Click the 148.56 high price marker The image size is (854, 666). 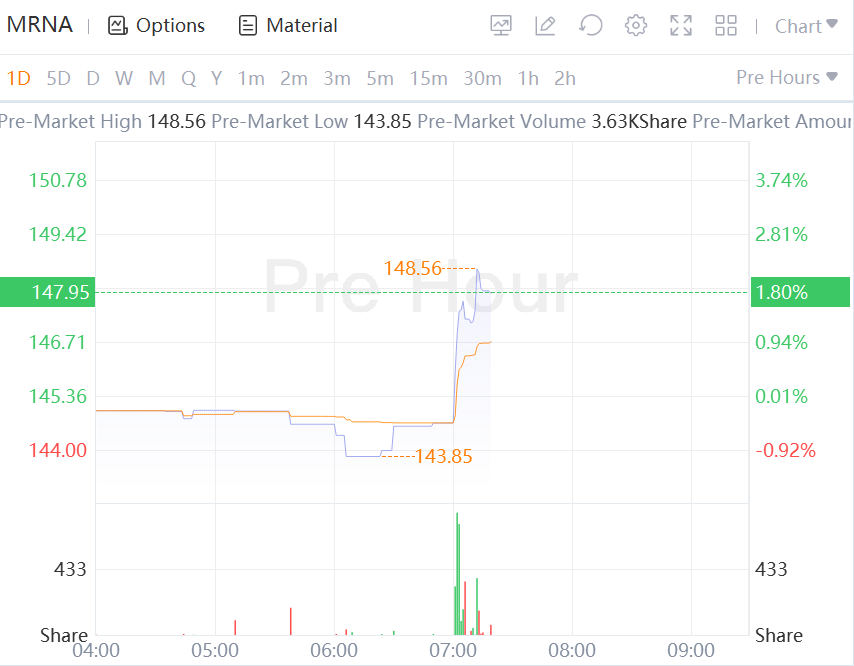(x=412, y=268)
